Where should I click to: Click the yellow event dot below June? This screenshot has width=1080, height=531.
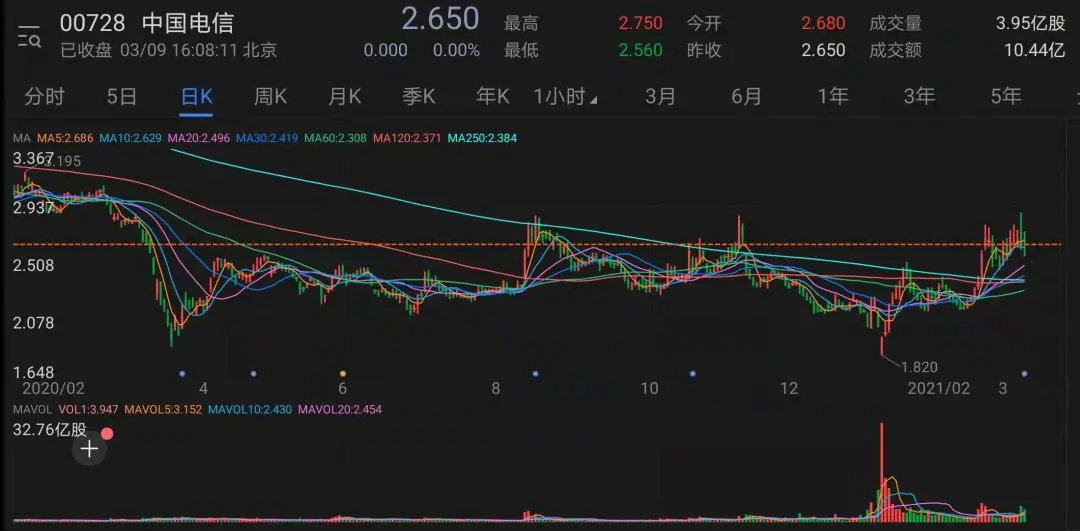[x=342, y=374]
